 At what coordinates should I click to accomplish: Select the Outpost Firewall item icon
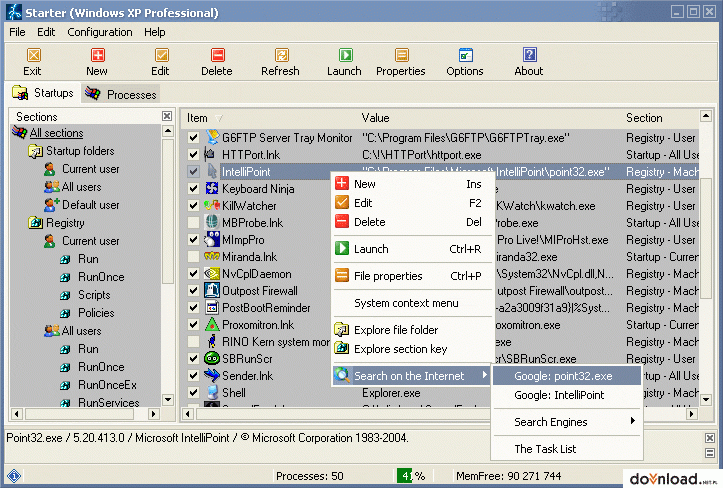[x=212, y=290]
